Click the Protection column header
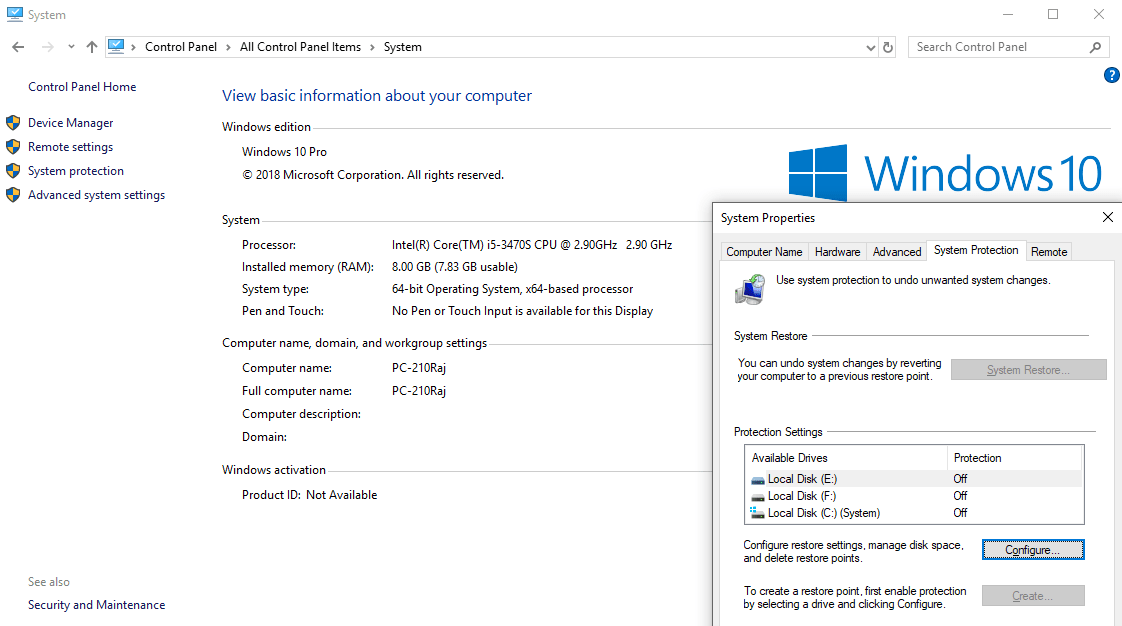 (x=1015, y=458)
